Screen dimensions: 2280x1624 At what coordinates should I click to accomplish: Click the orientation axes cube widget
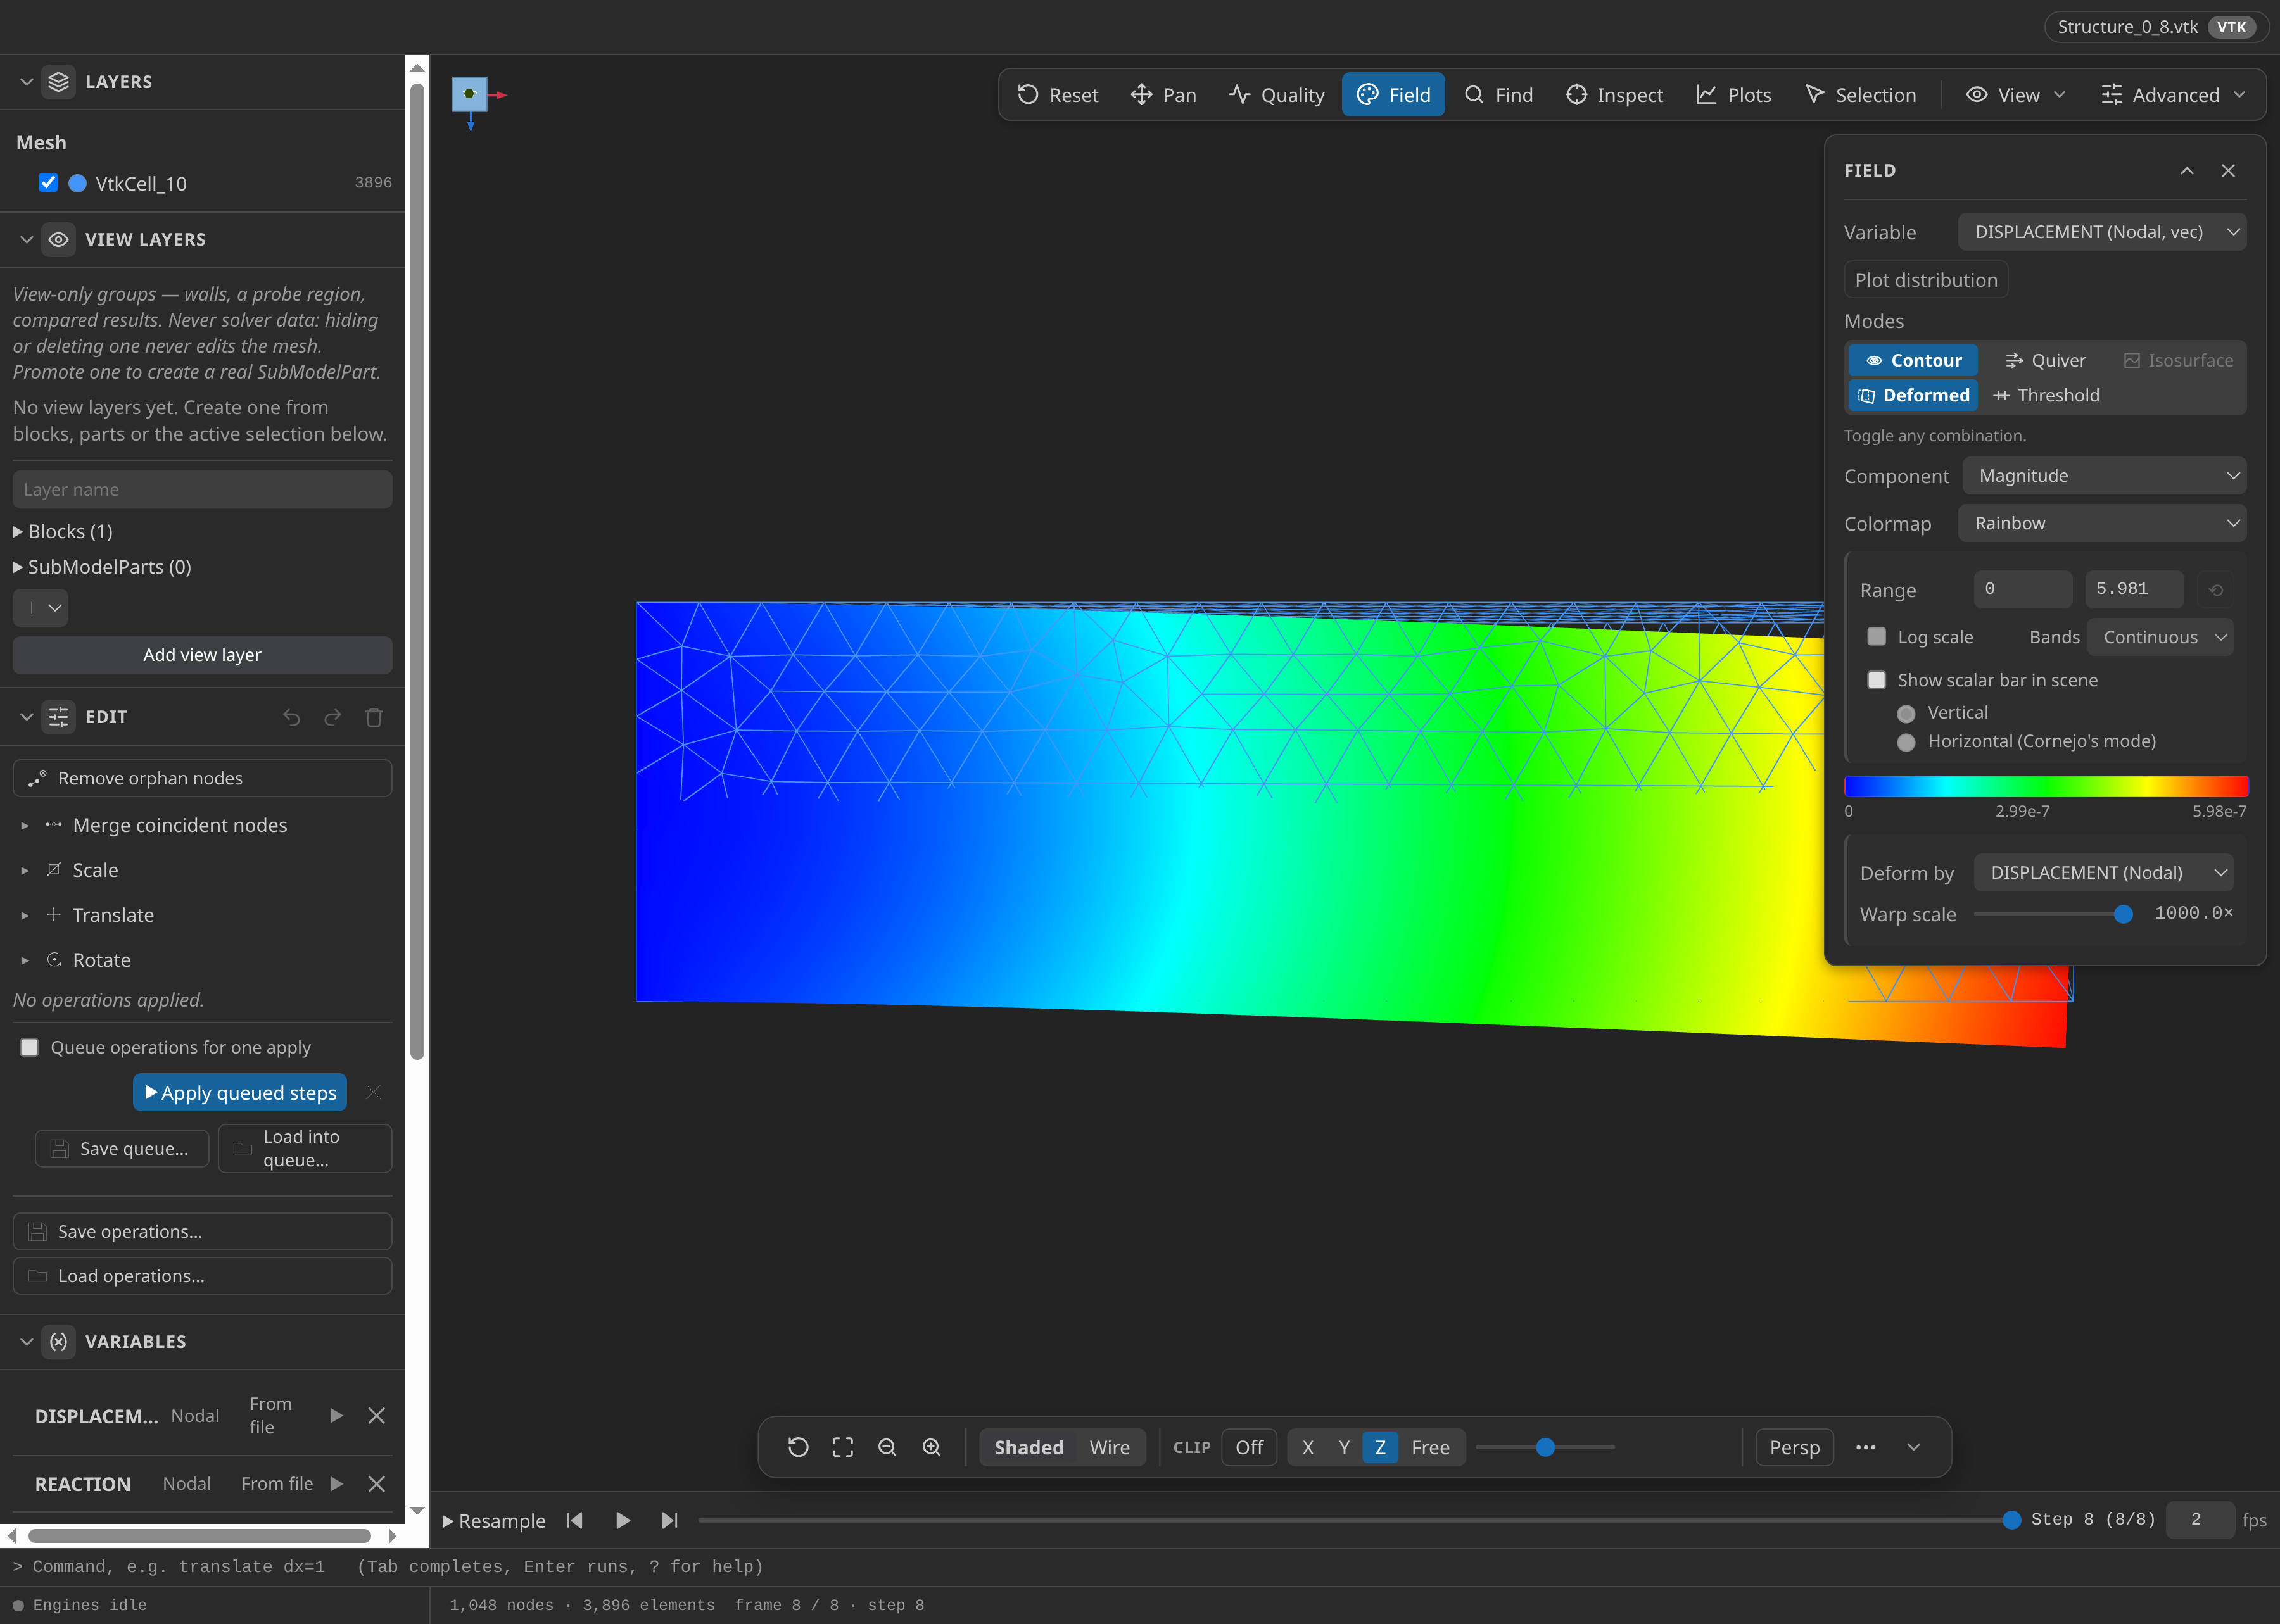tap(469, 94)
